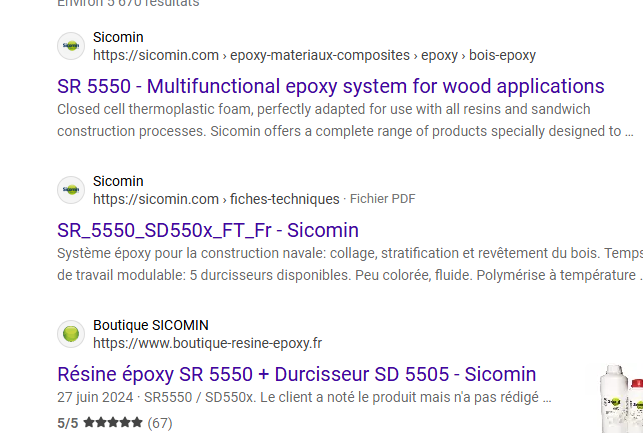Click the Boutique SICOMIN site name
Screen dimensions: 643x433
click(150, 325)
